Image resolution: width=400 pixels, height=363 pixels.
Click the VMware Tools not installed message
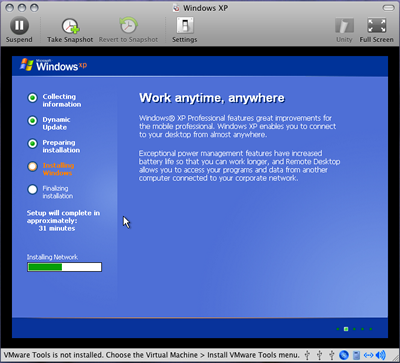151,355
